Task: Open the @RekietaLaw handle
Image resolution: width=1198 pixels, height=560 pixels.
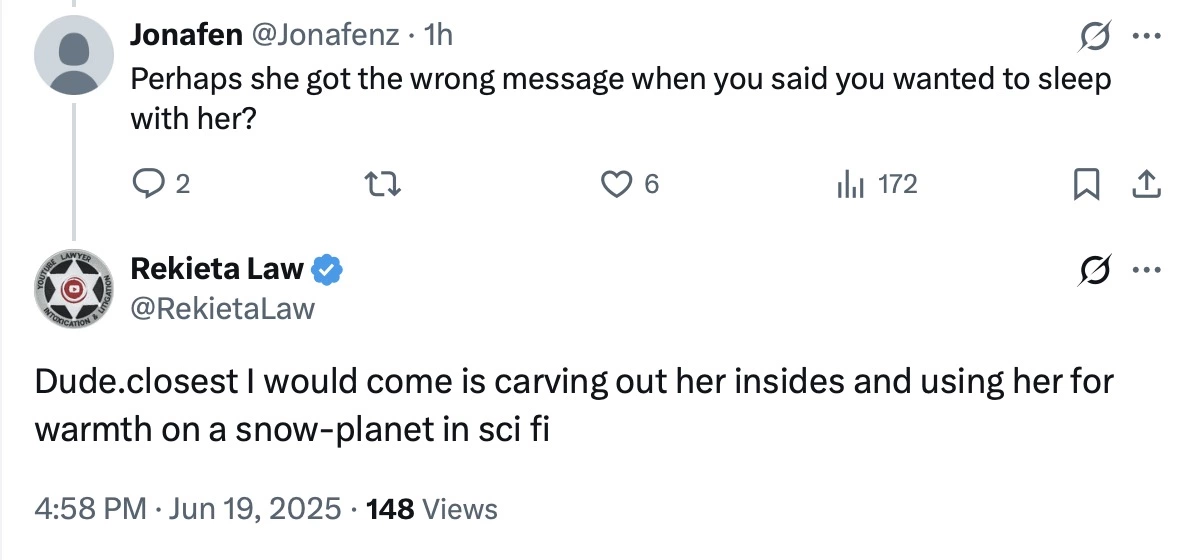Action: pyautogui.click(x=223, y=308)
